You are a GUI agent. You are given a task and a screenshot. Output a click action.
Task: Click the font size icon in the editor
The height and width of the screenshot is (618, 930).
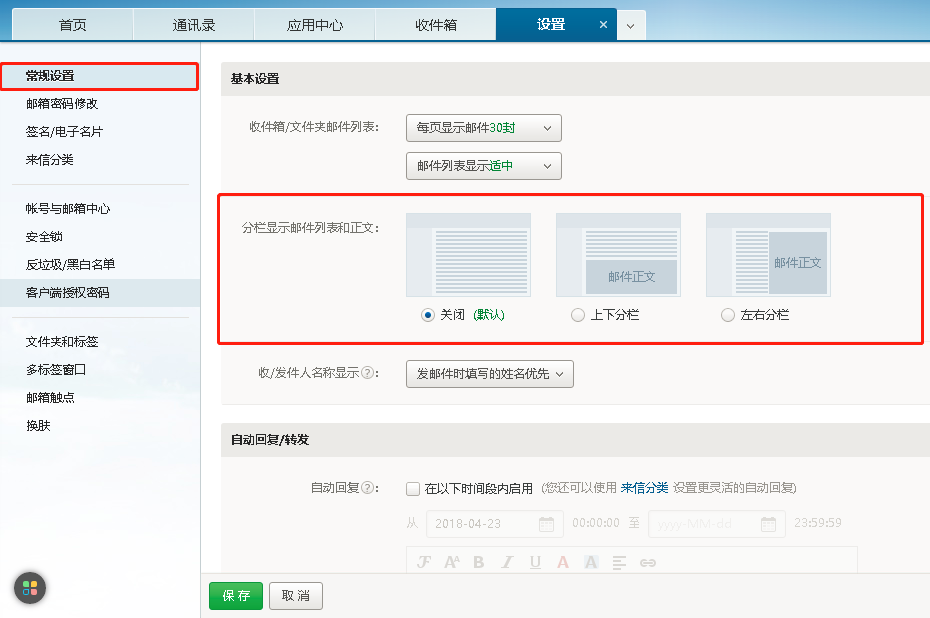point(452,562)
